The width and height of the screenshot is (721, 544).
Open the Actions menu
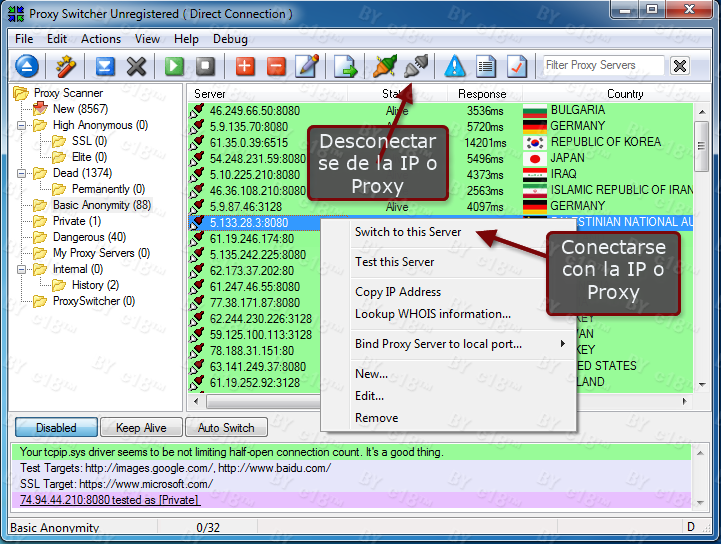point(100,39)
